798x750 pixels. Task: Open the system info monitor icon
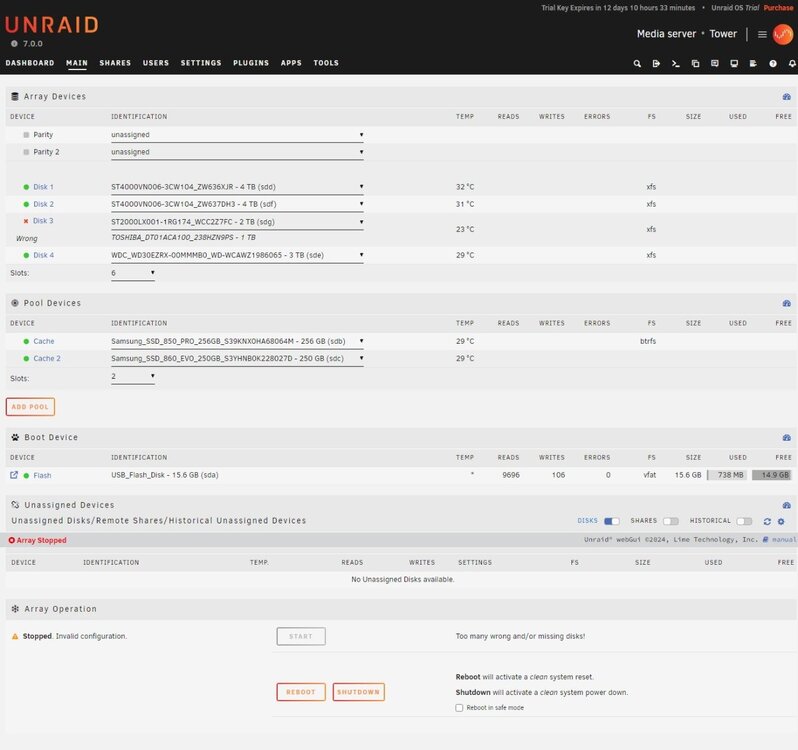coord(734,64)
